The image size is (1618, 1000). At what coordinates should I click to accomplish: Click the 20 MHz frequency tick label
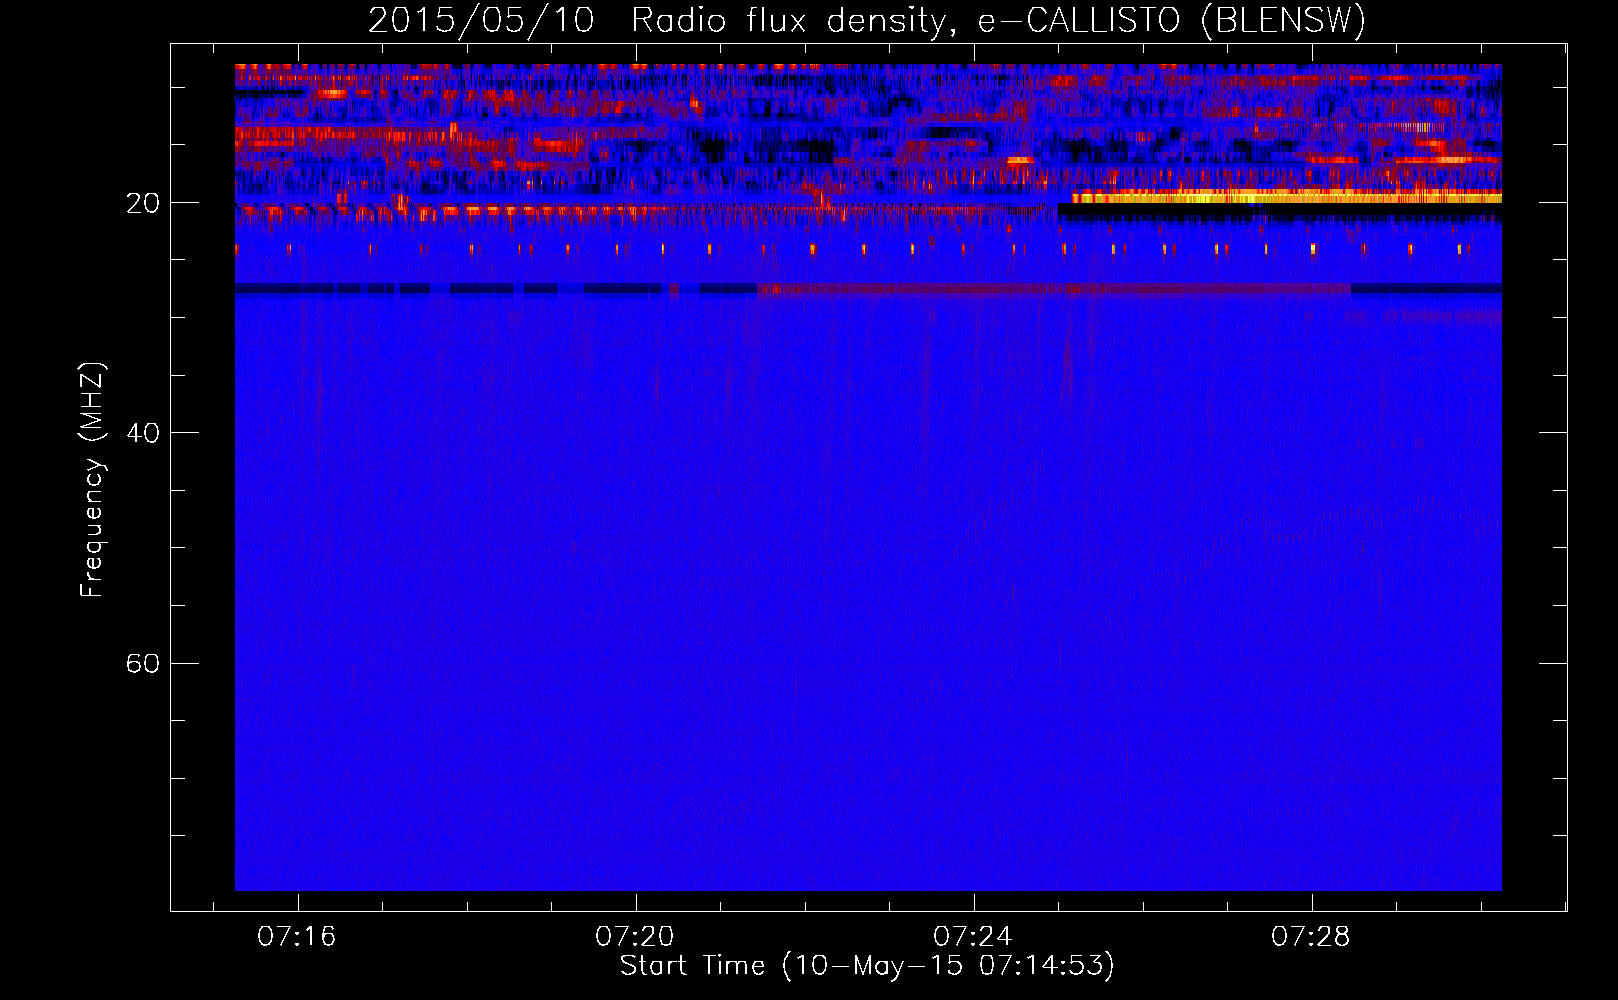click(143, 203)
